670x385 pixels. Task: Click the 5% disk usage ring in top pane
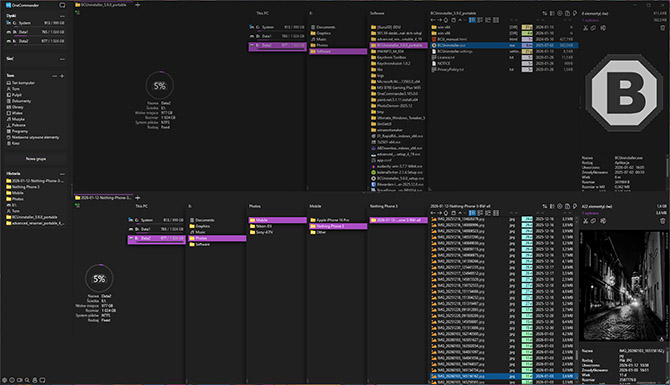pos(159,85)
